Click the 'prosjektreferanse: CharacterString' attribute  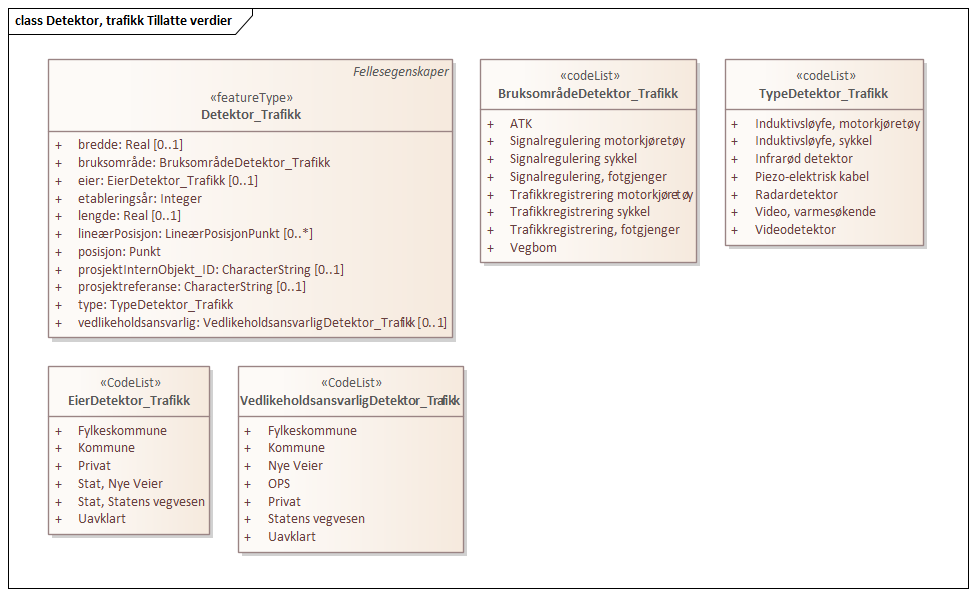pos(191,287)
